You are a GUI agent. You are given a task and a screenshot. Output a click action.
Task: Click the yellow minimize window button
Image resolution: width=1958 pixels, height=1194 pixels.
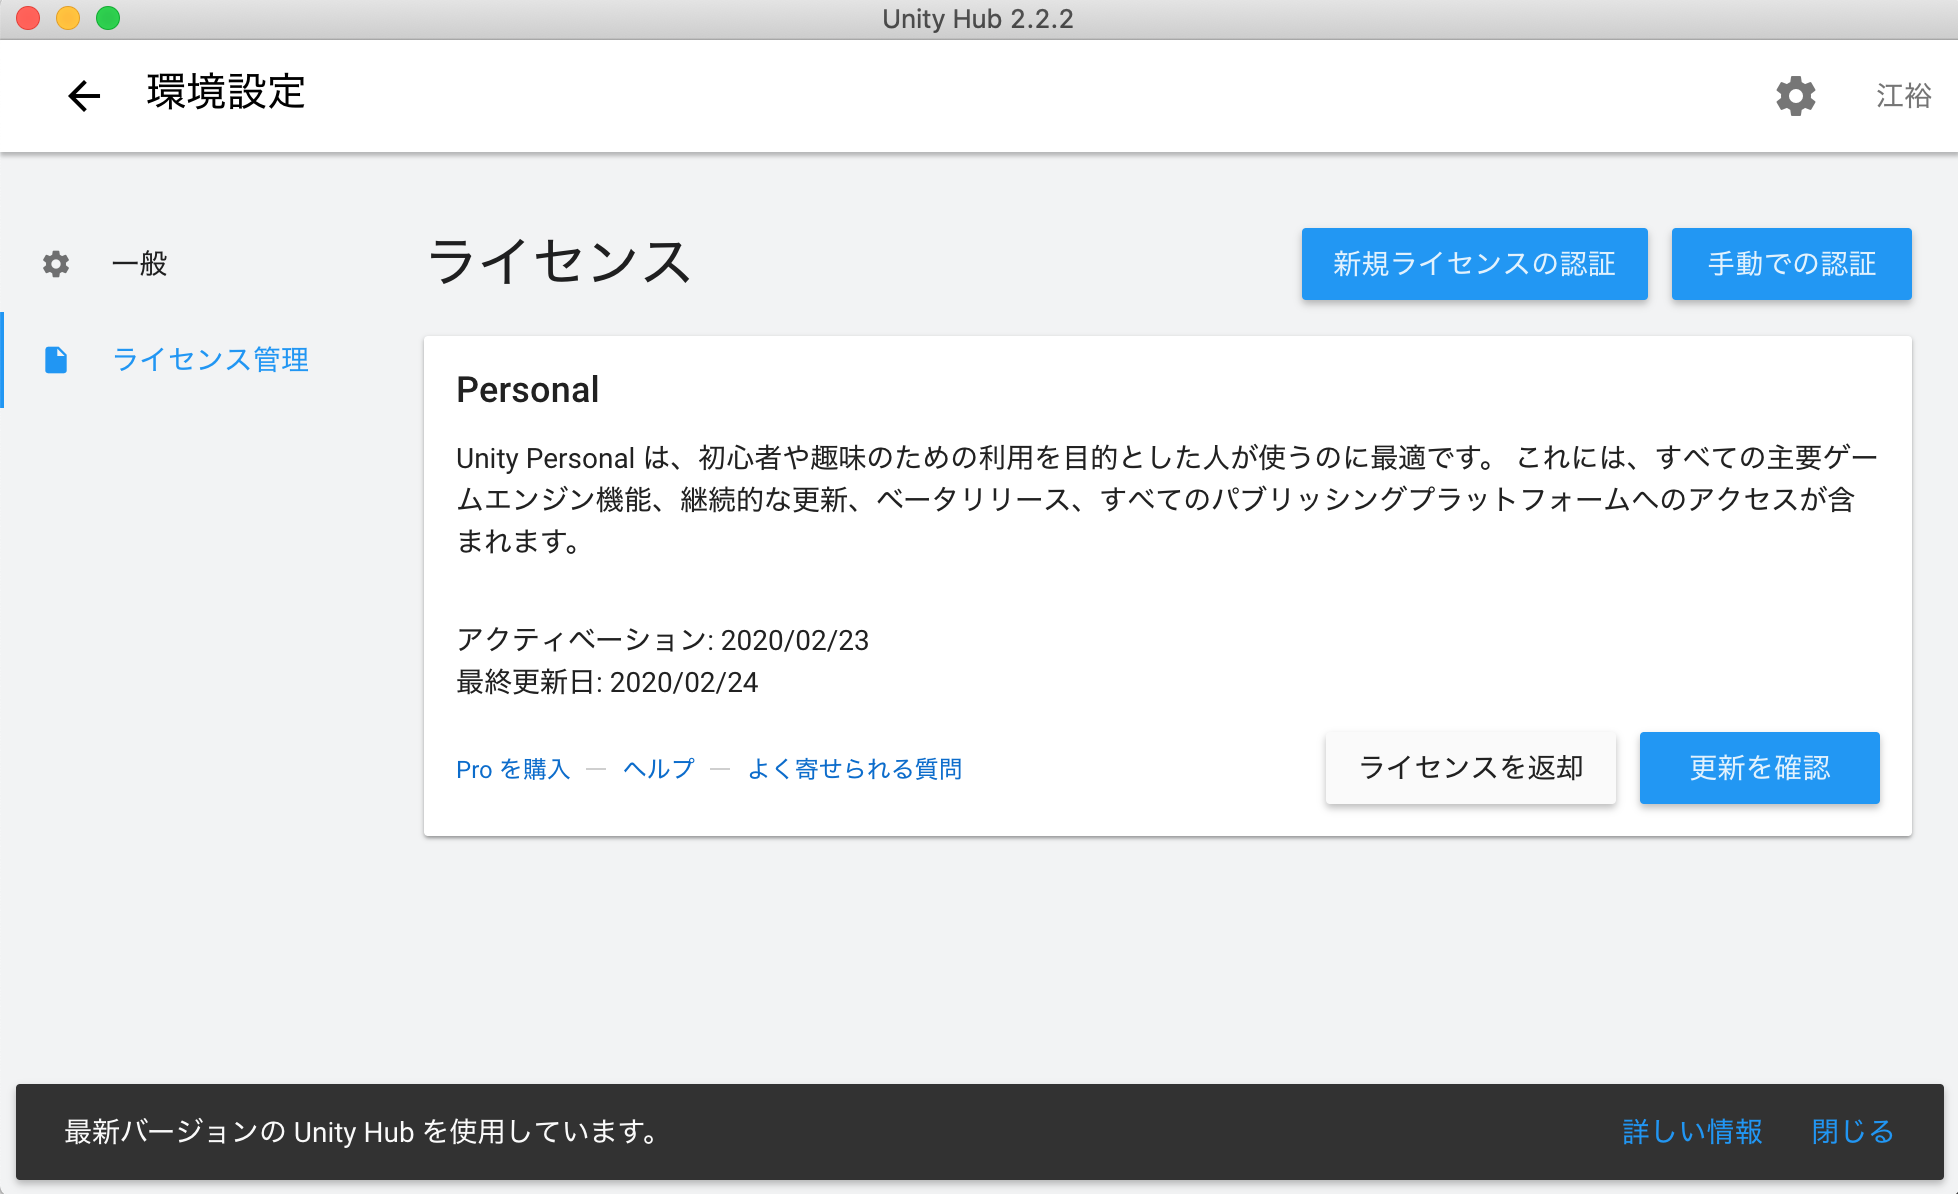pyautogui.click(x=68, y=18)
